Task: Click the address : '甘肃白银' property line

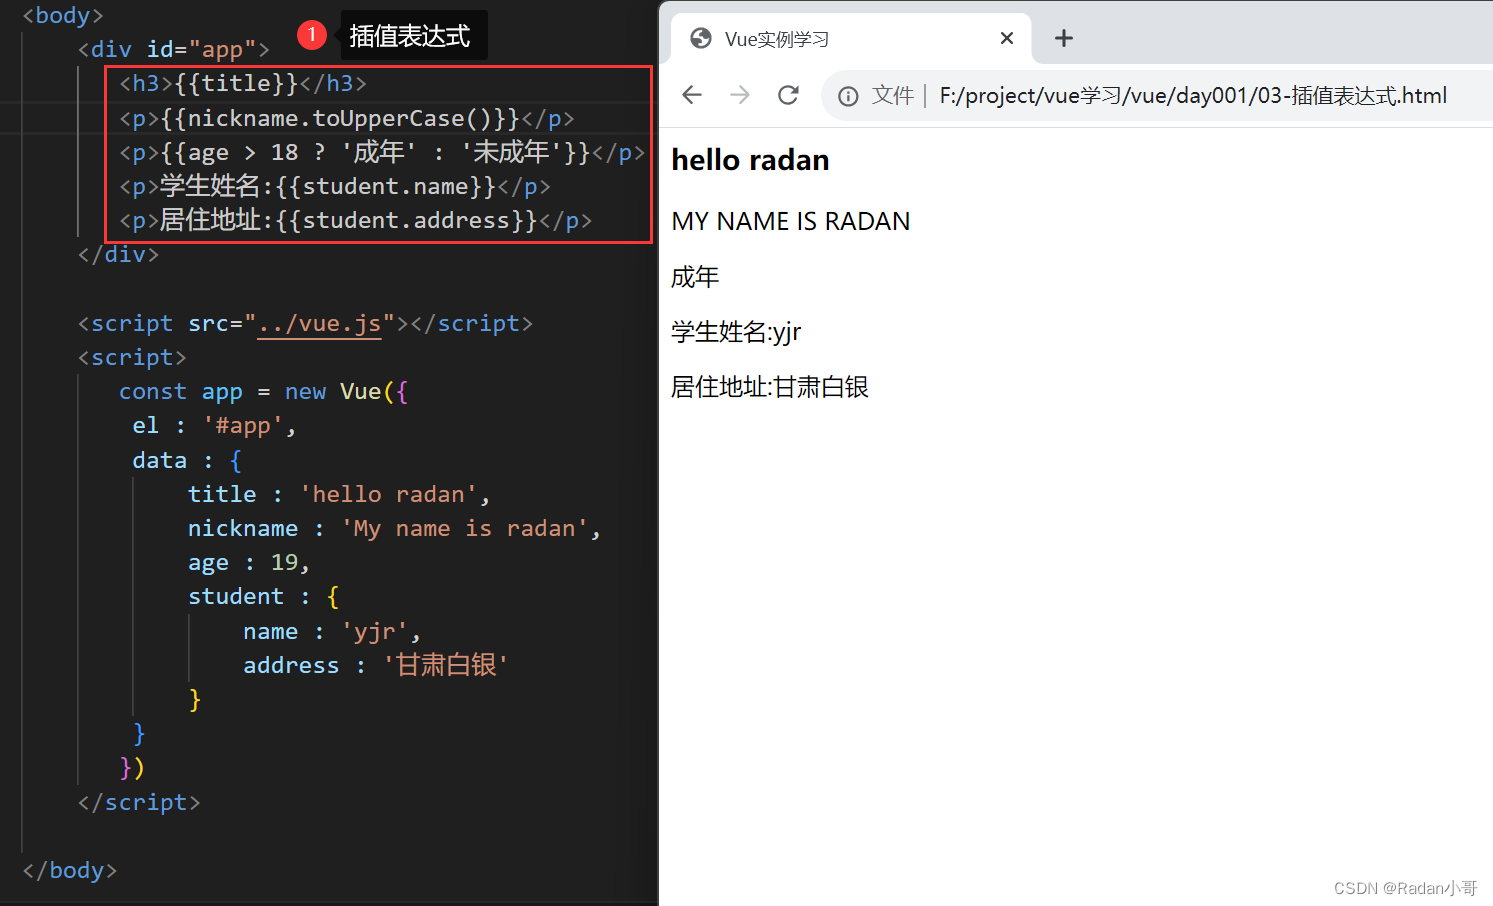Action: tap(376, 665)
